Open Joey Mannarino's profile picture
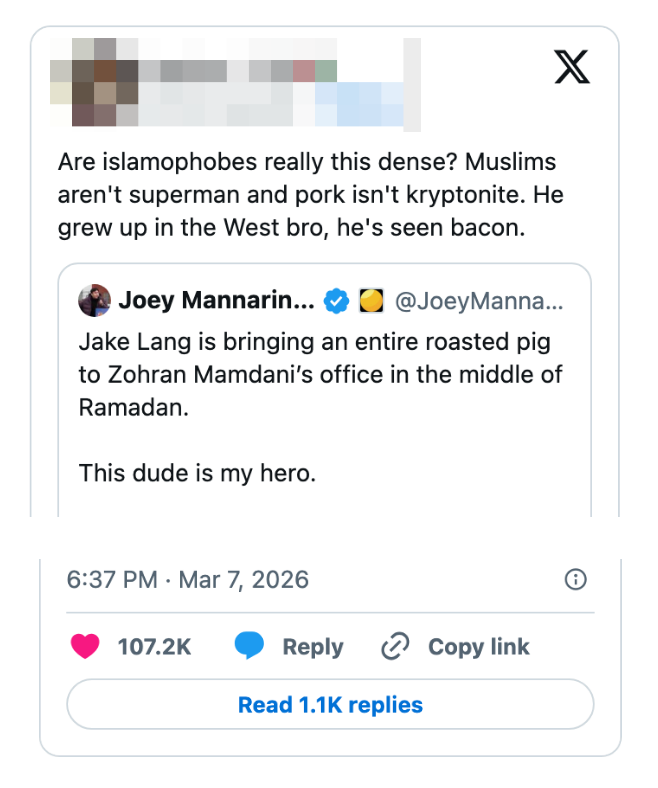This screenshot has height=788, width=658. [94, 299]
